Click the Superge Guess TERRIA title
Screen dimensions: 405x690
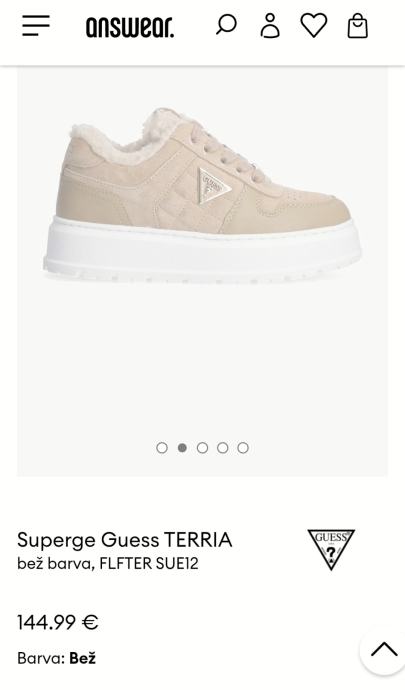pyautogui.click(x=125, y=540)
